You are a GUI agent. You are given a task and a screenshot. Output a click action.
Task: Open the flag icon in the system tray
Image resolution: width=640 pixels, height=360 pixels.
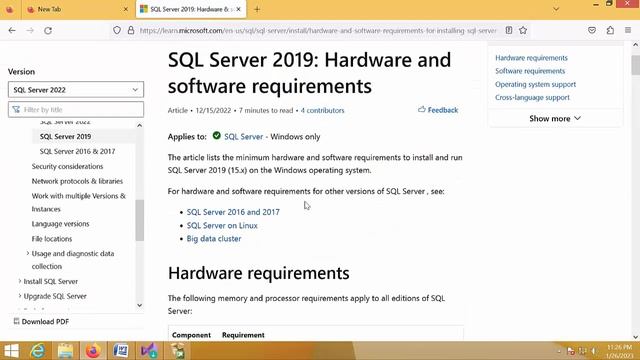[x=571, y=351]
